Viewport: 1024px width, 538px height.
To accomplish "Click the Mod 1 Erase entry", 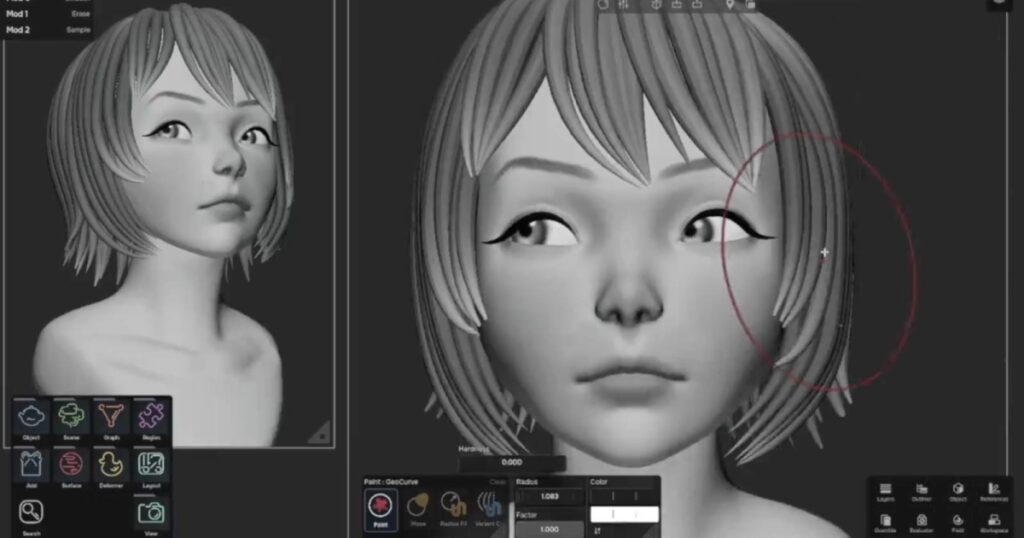I will tap(47, 14).
